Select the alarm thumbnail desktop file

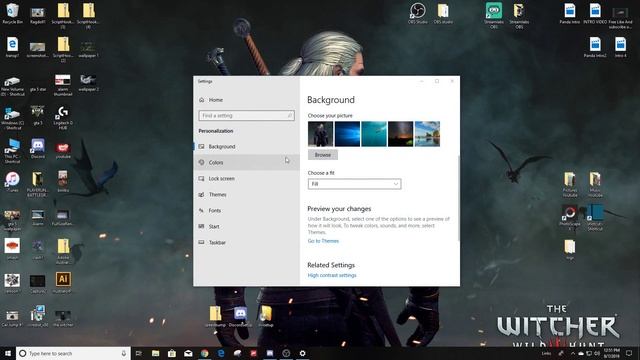tap(63, 85)
